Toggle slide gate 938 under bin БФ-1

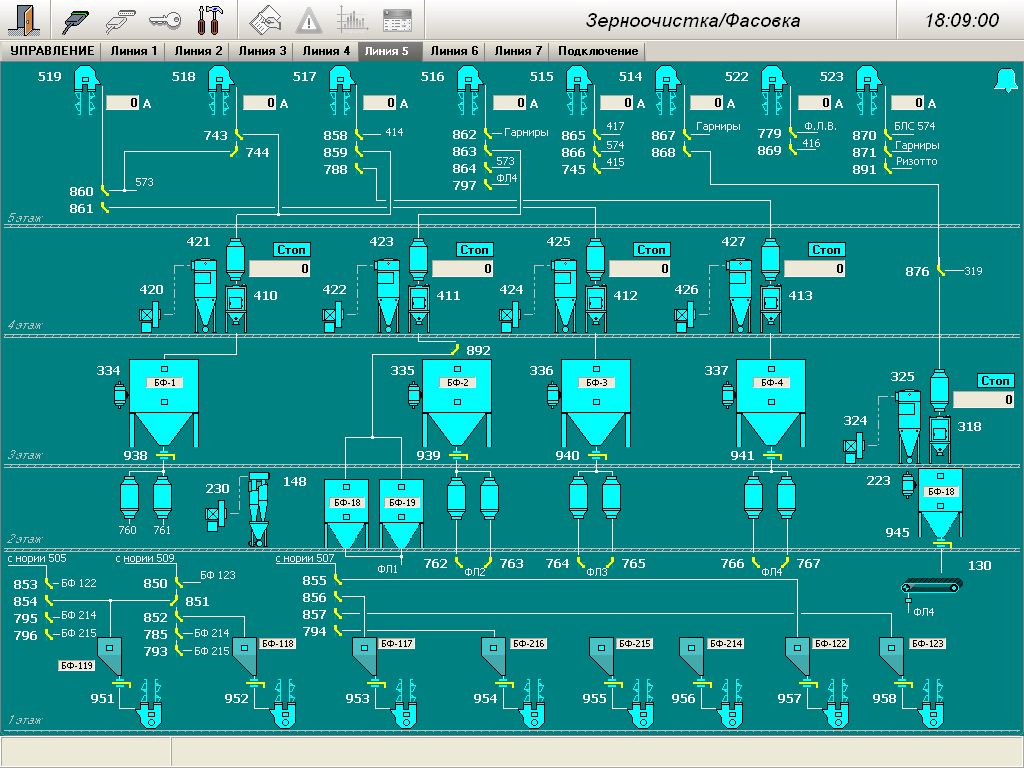click(165, 457)
